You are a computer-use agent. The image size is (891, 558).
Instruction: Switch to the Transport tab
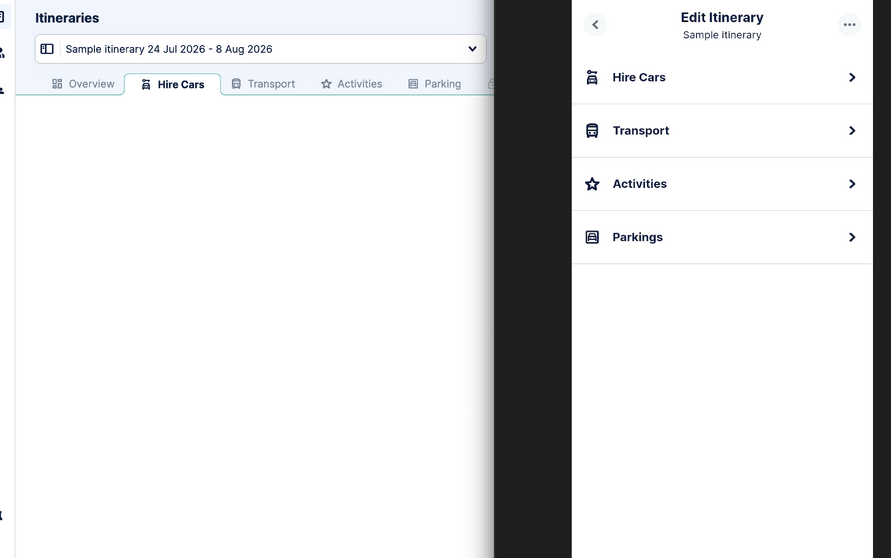tap(263, 84)
